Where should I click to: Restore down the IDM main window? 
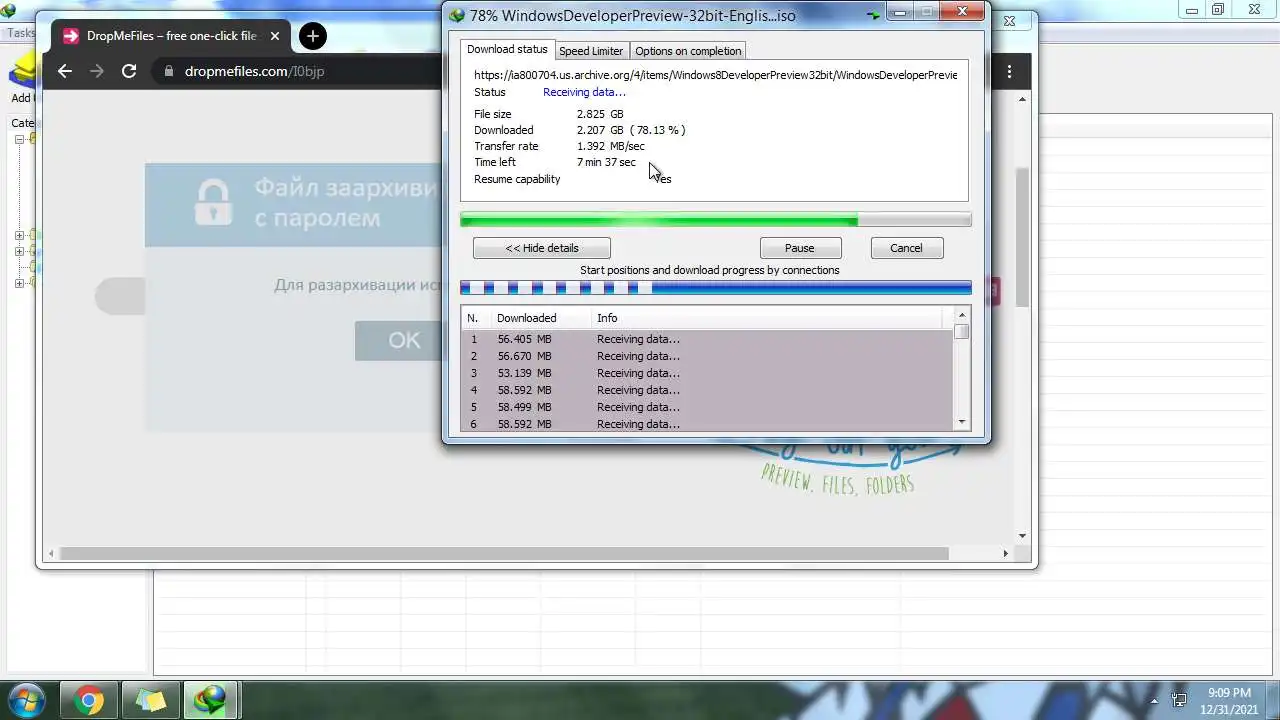[x=1218, y=10]
